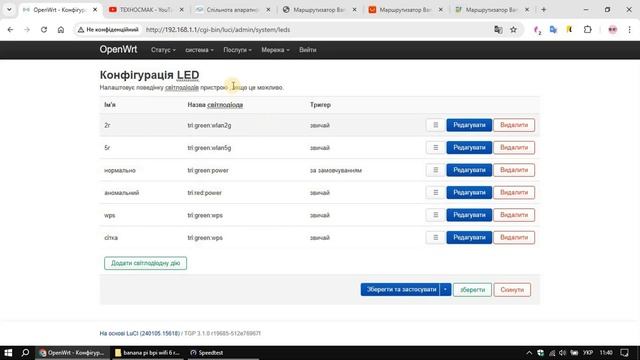Click the drag handle for the нормально row
This screenshot has height=360, width=640.
pos(436,170)
